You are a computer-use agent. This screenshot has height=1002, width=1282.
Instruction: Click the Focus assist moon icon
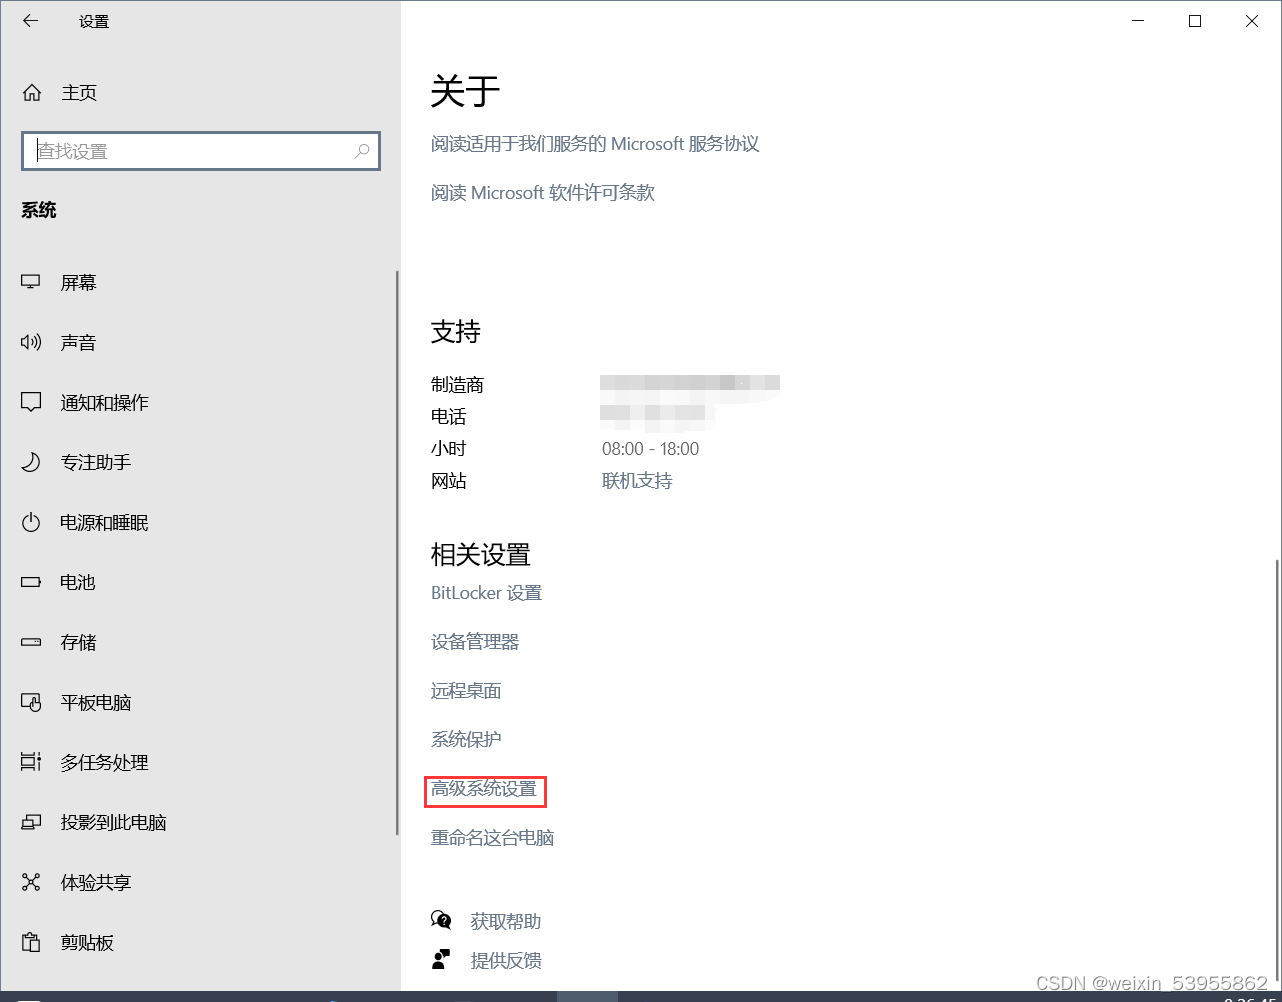(x=31, y=463)
